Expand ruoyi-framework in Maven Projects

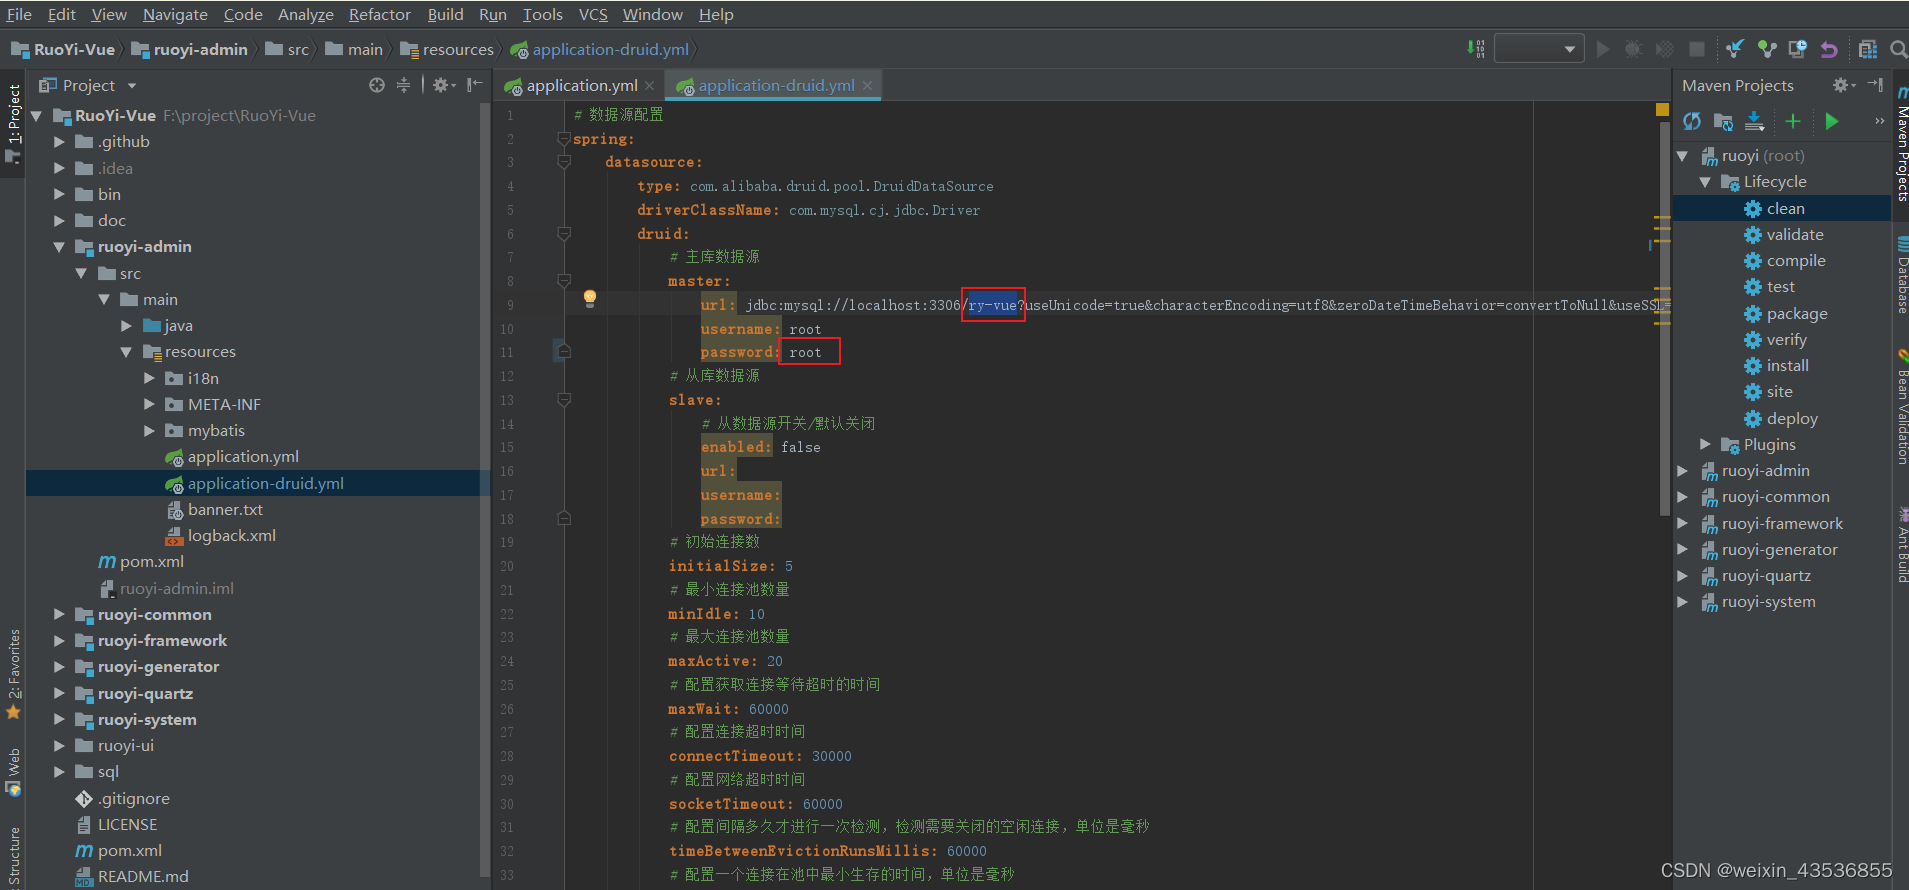[x=1682, y=523]
